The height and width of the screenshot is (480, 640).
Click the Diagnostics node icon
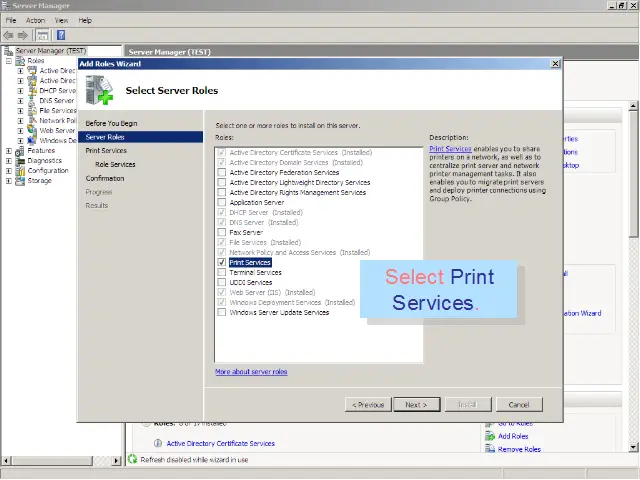[x=20, y=161]
